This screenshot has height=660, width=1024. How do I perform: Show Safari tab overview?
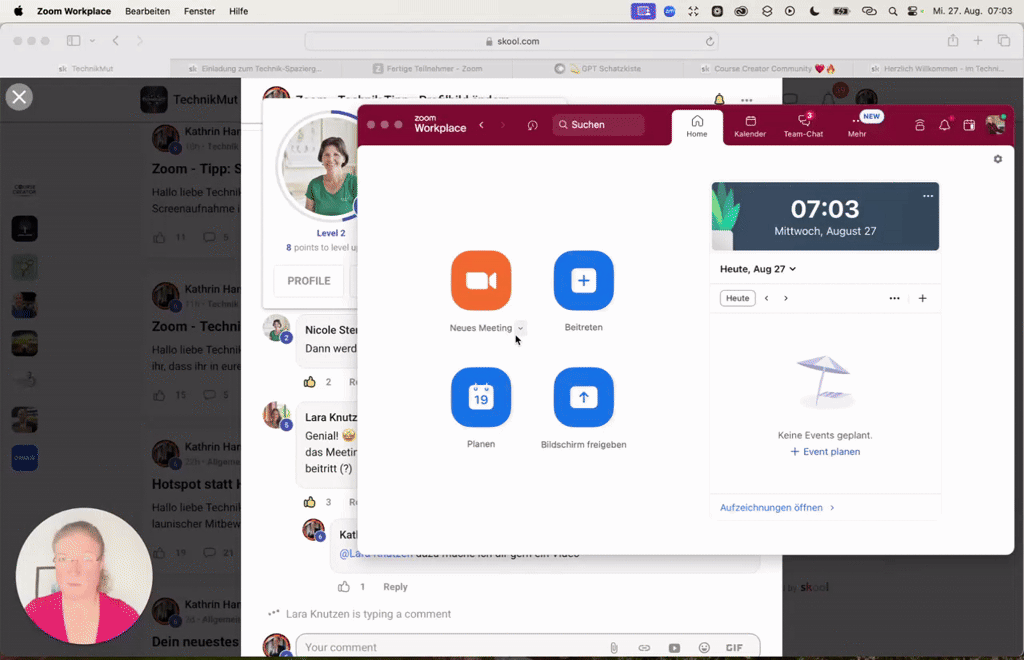[1004, 40]
